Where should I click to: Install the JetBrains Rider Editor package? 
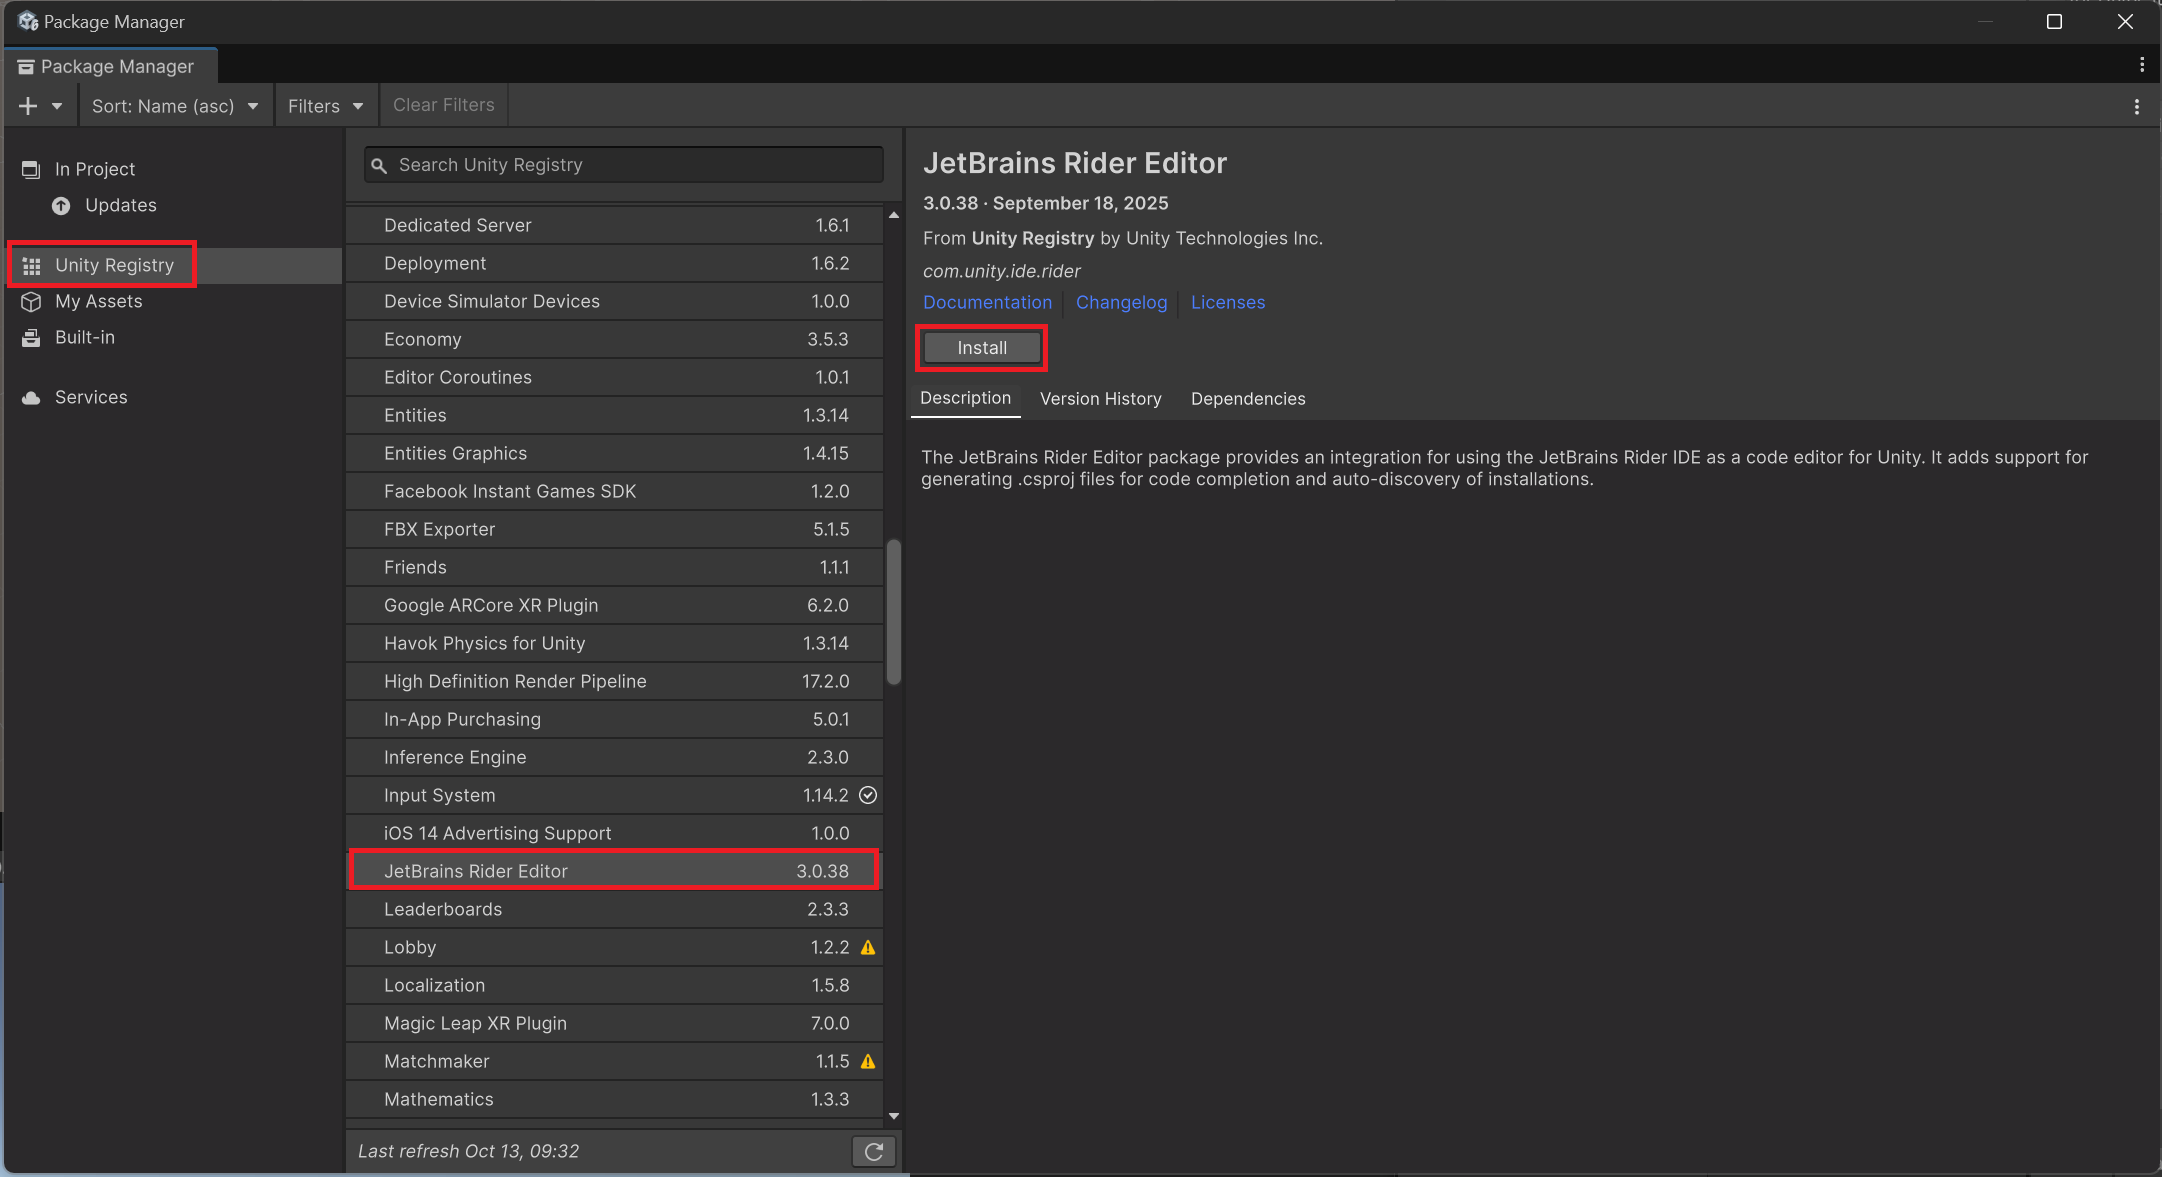(981, 348)
